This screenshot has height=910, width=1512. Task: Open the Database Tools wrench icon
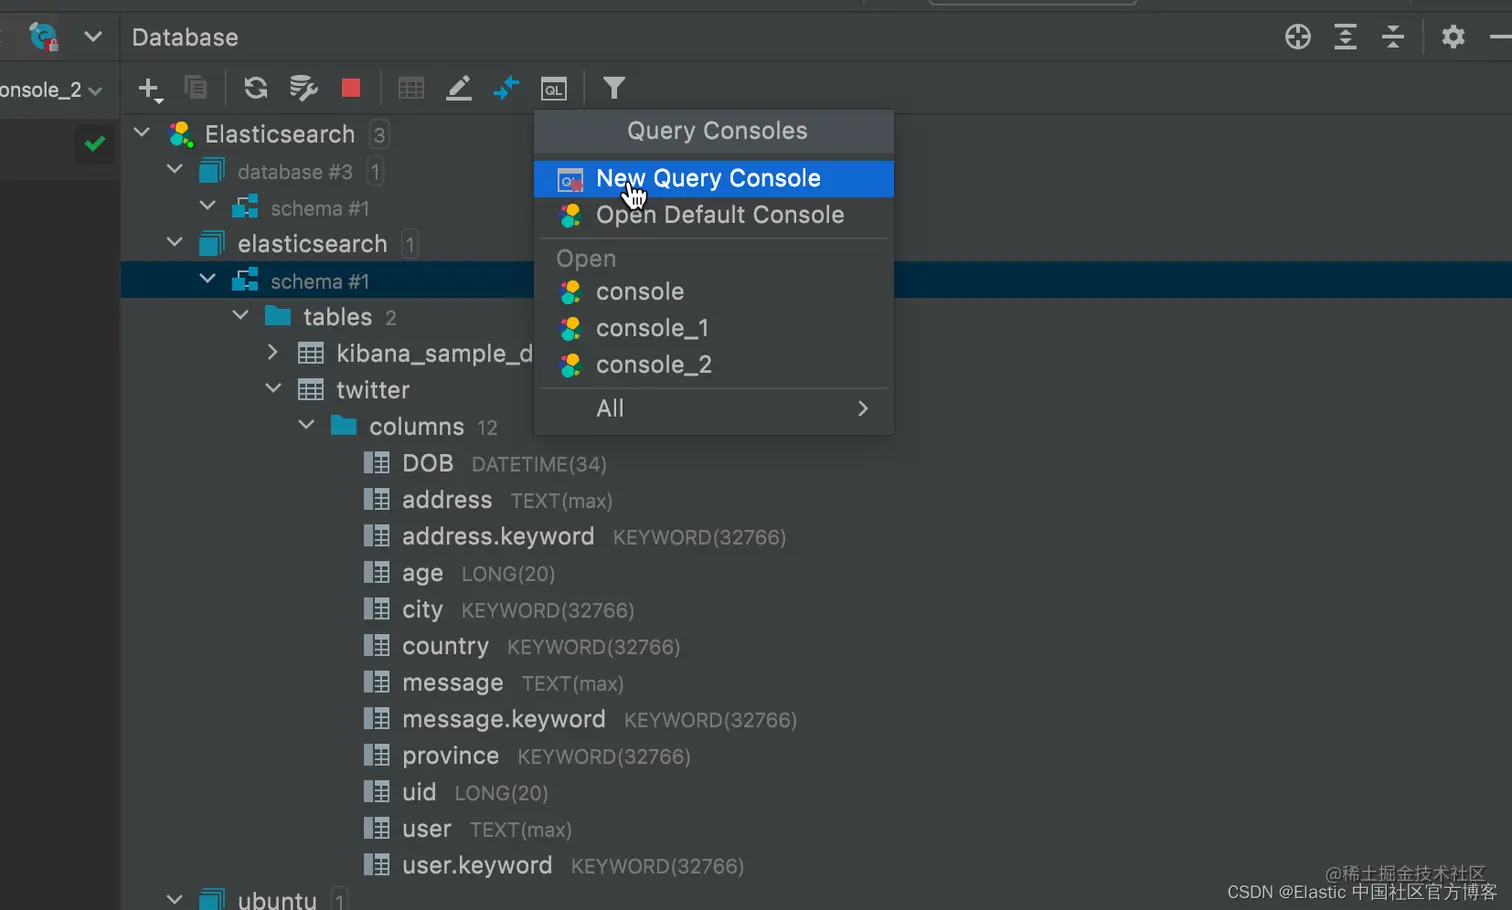click(303, 88)
